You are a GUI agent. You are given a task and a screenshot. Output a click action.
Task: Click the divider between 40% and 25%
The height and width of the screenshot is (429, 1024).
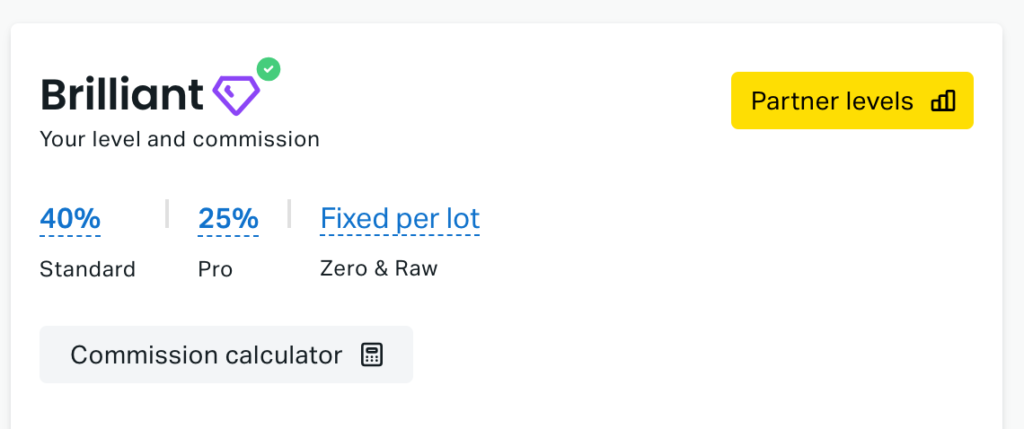(x=167, y=214)
